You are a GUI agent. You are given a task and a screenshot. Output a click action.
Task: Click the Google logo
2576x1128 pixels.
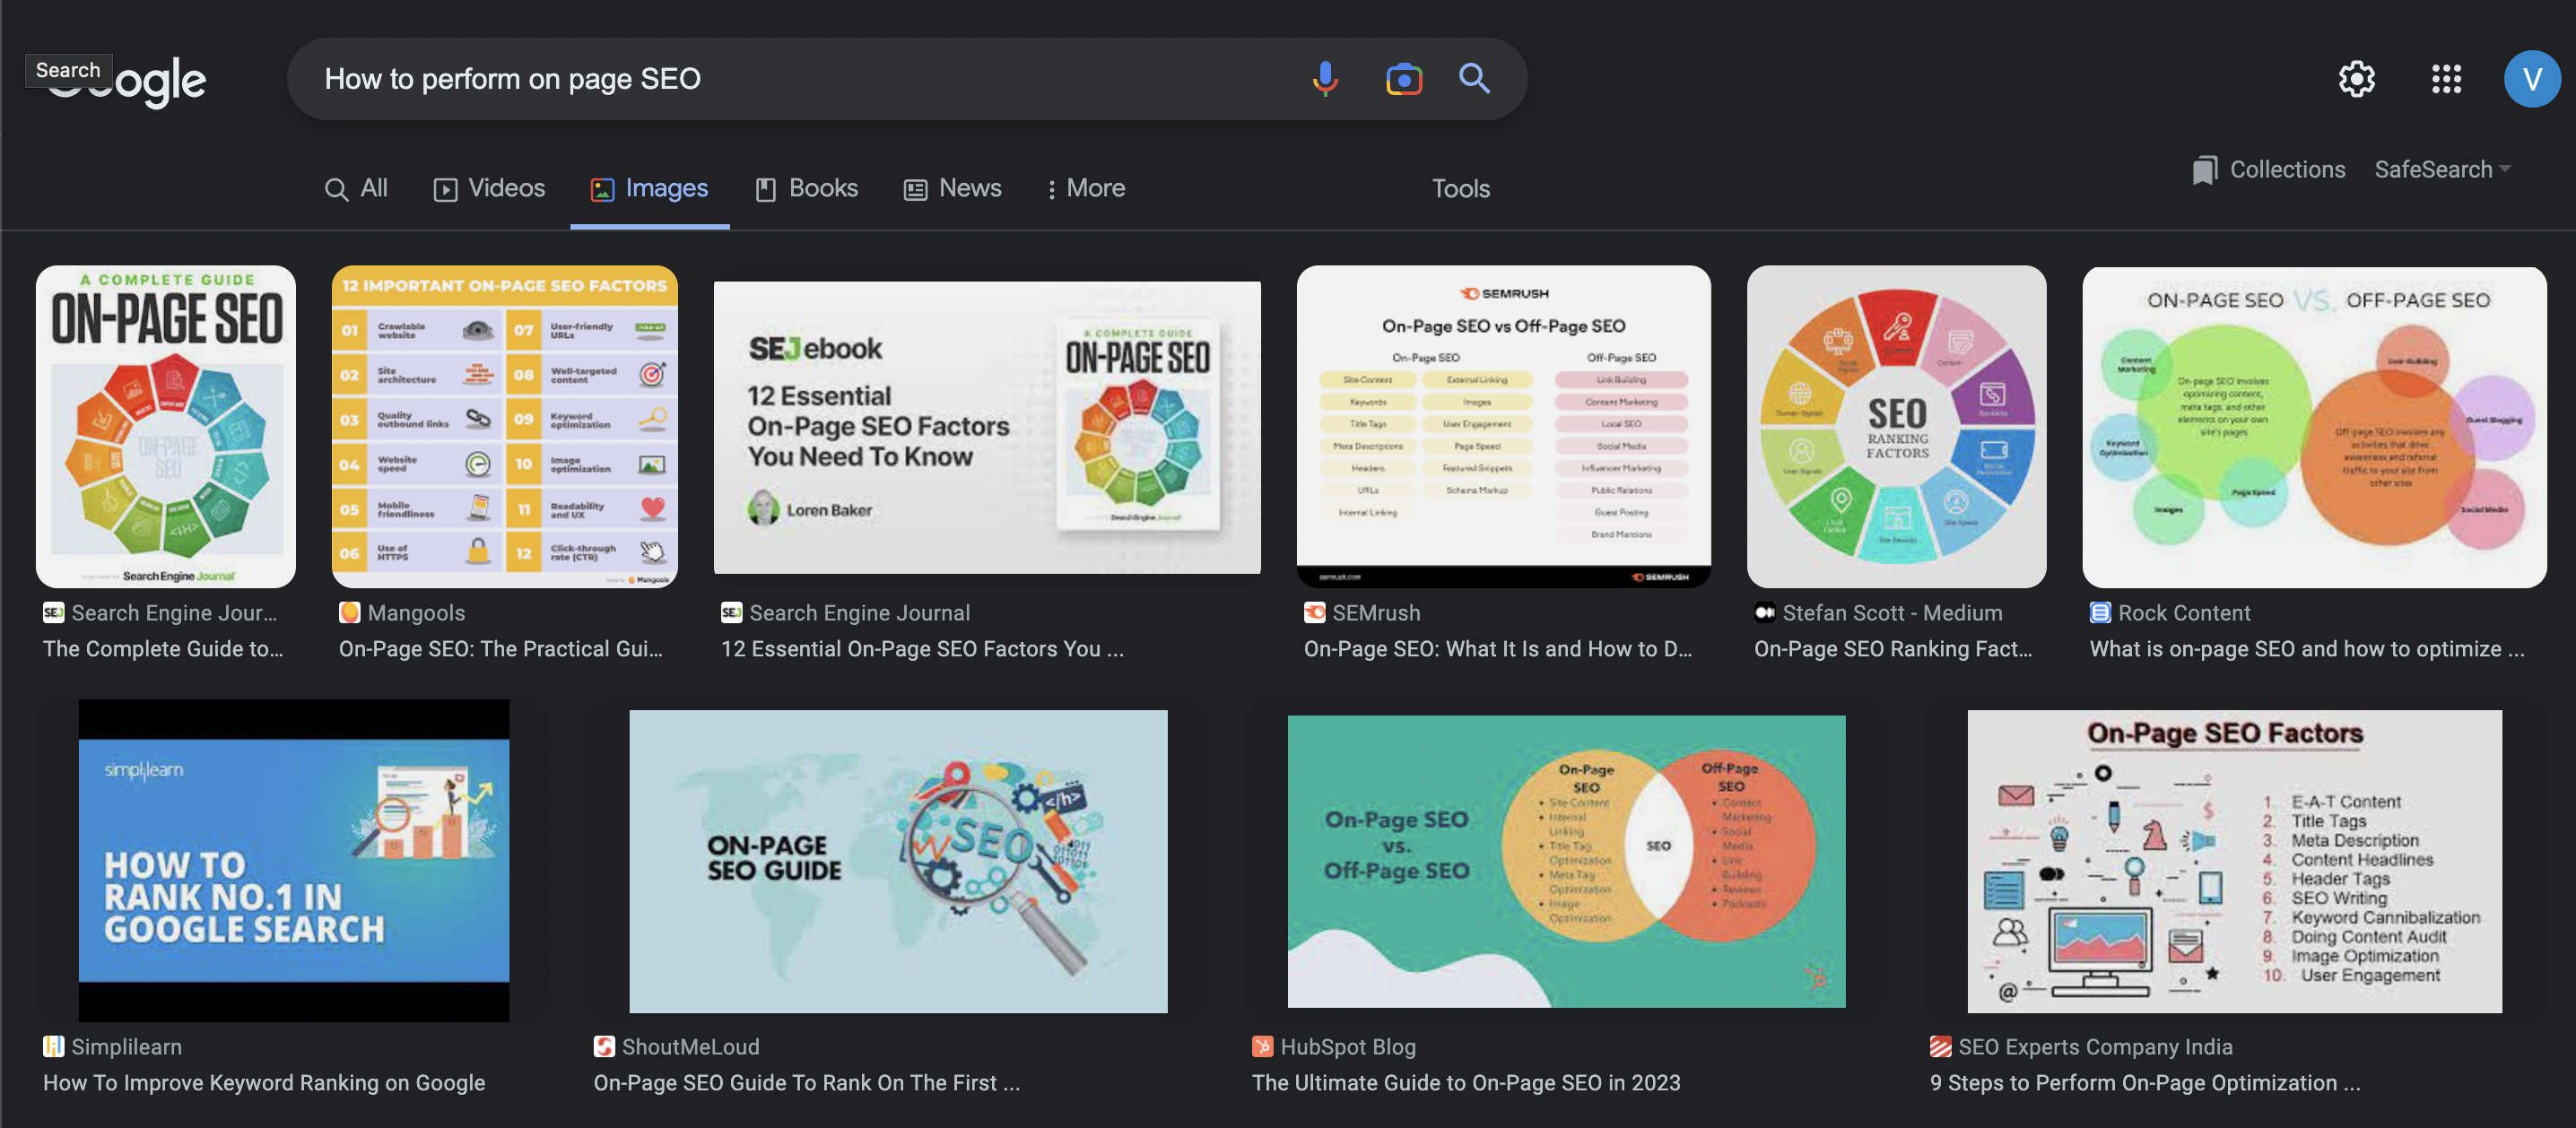pyautogui.click(x=127, y=80)
